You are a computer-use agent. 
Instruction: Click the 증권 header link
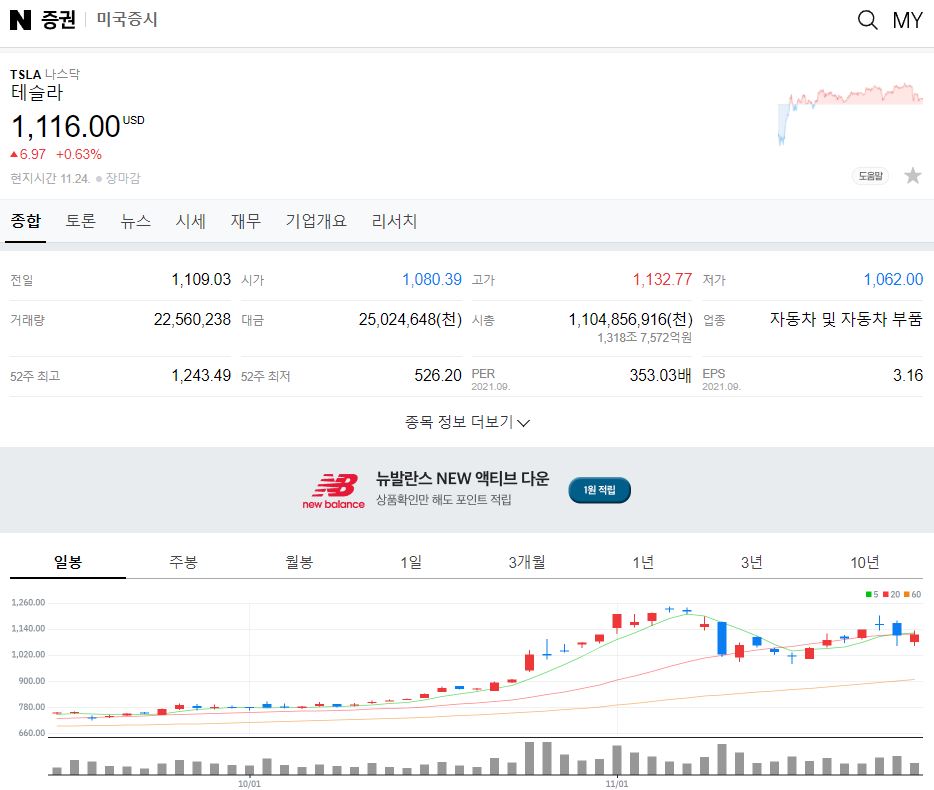[58, 20]
